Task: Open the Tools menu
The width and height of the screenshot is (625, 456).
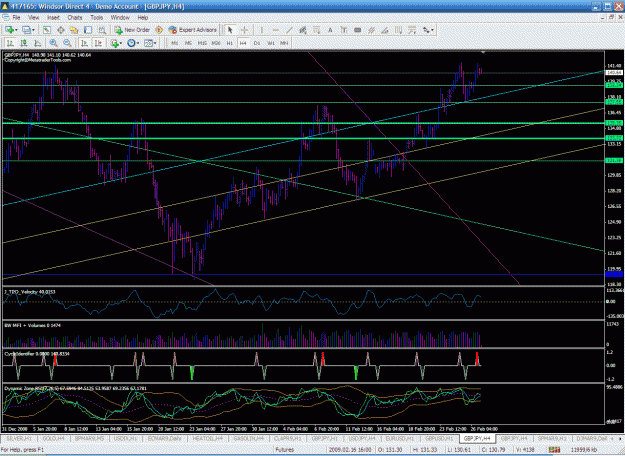Action: click(x=96, y=18)
